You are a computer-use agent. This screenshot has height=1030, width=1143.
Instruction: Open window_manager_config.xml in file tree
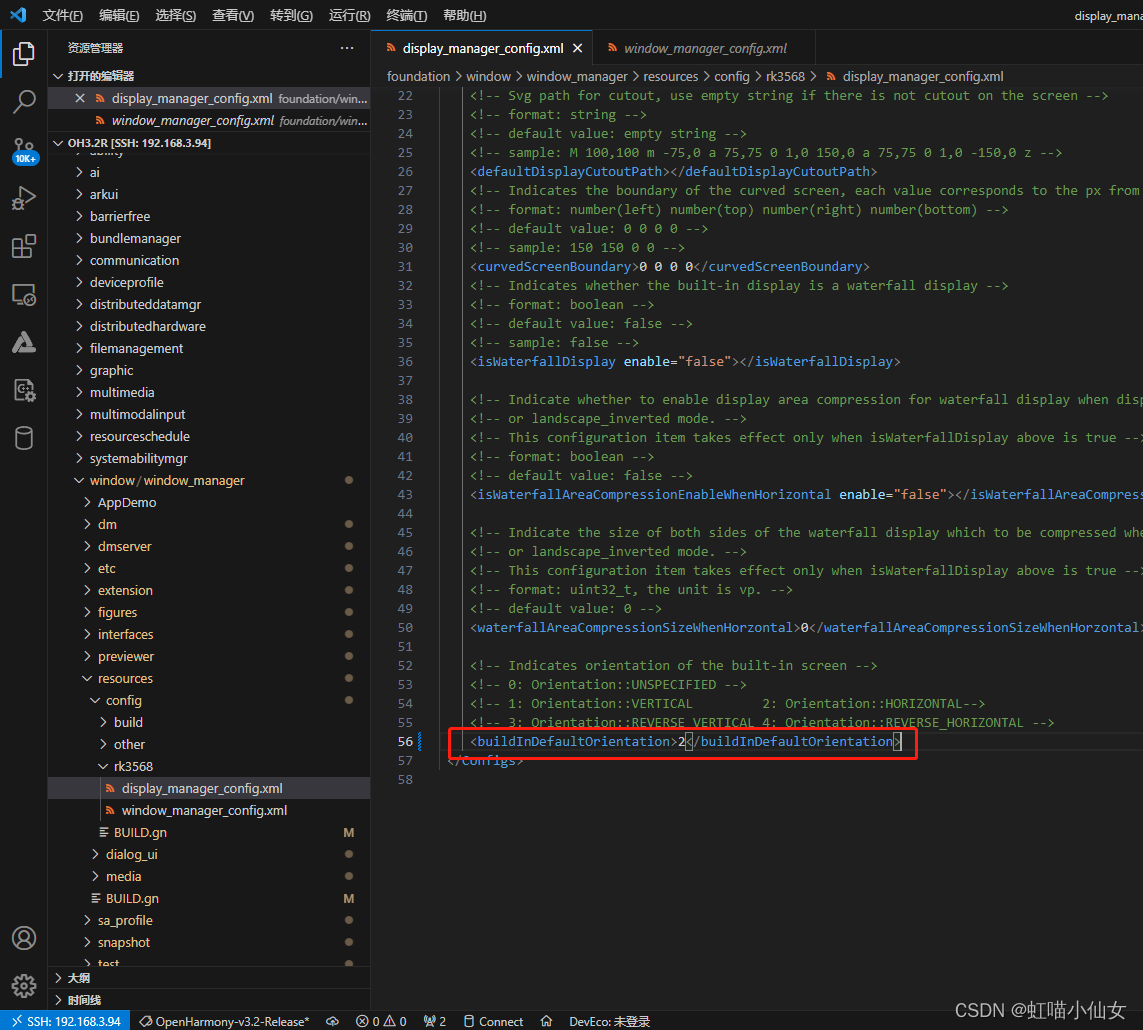(208, 810)
